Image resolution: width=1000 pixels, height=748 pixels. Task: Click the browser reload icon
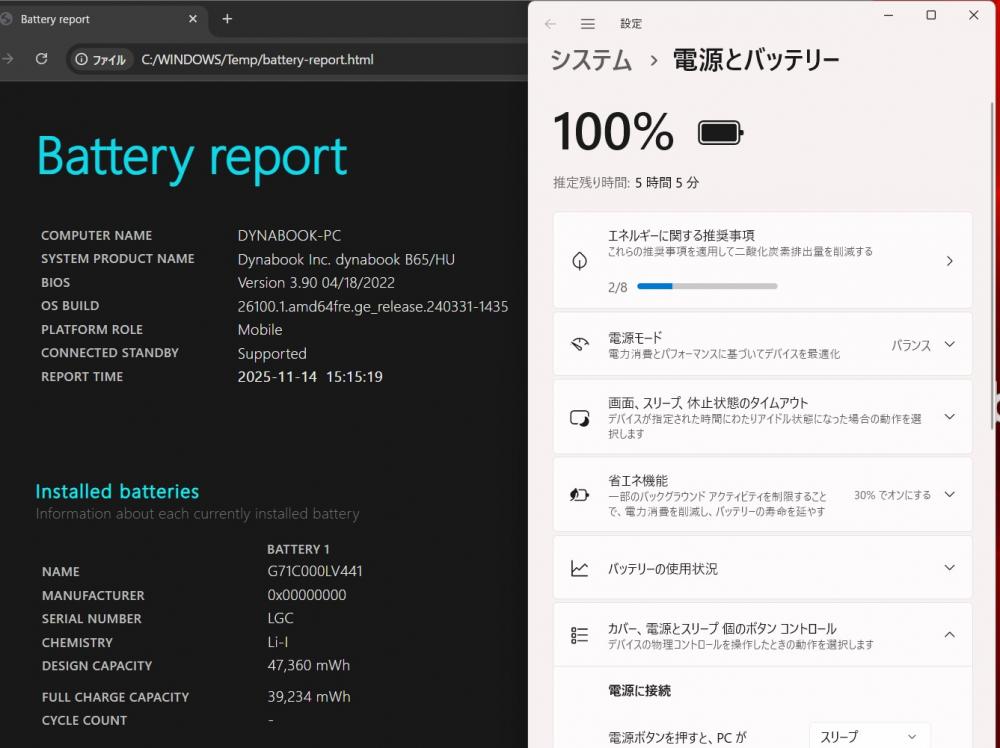point(41,59)
